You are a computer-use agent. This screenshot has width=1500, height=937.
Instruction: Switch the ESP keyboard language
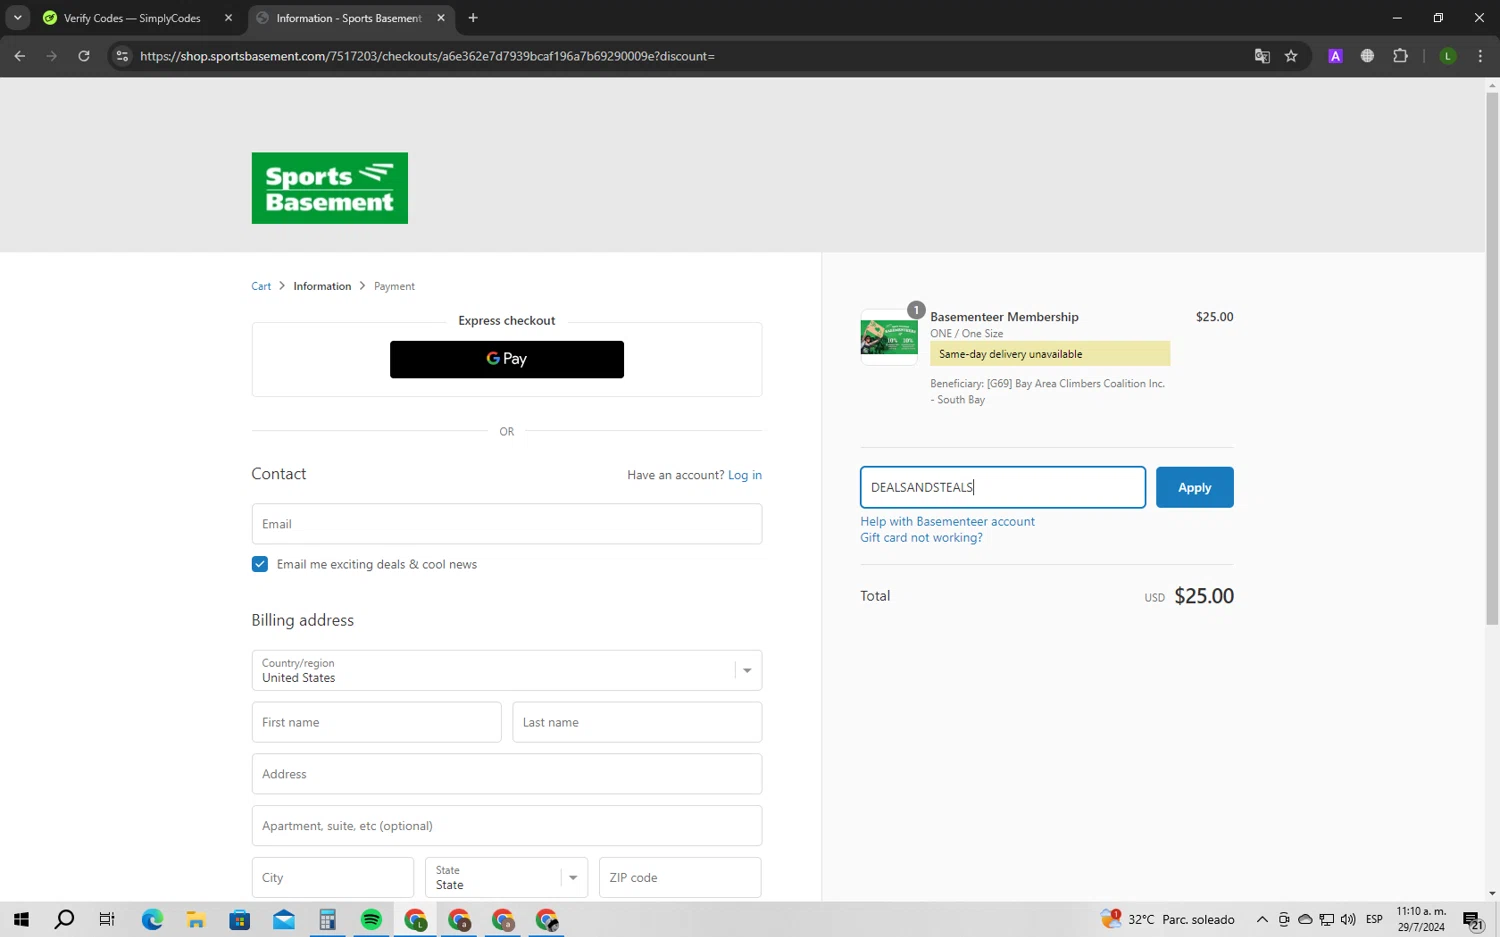[1374, 919]
